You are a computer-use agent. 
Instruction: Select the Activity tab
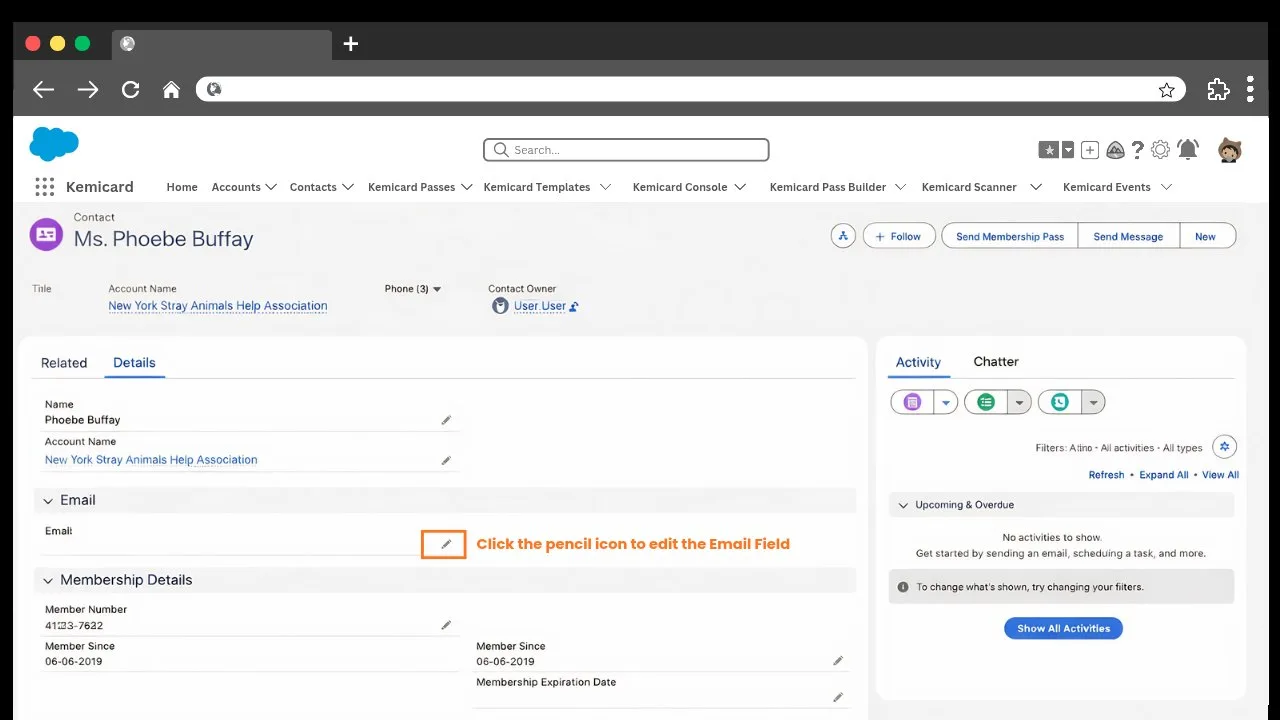tap(918, 362)
